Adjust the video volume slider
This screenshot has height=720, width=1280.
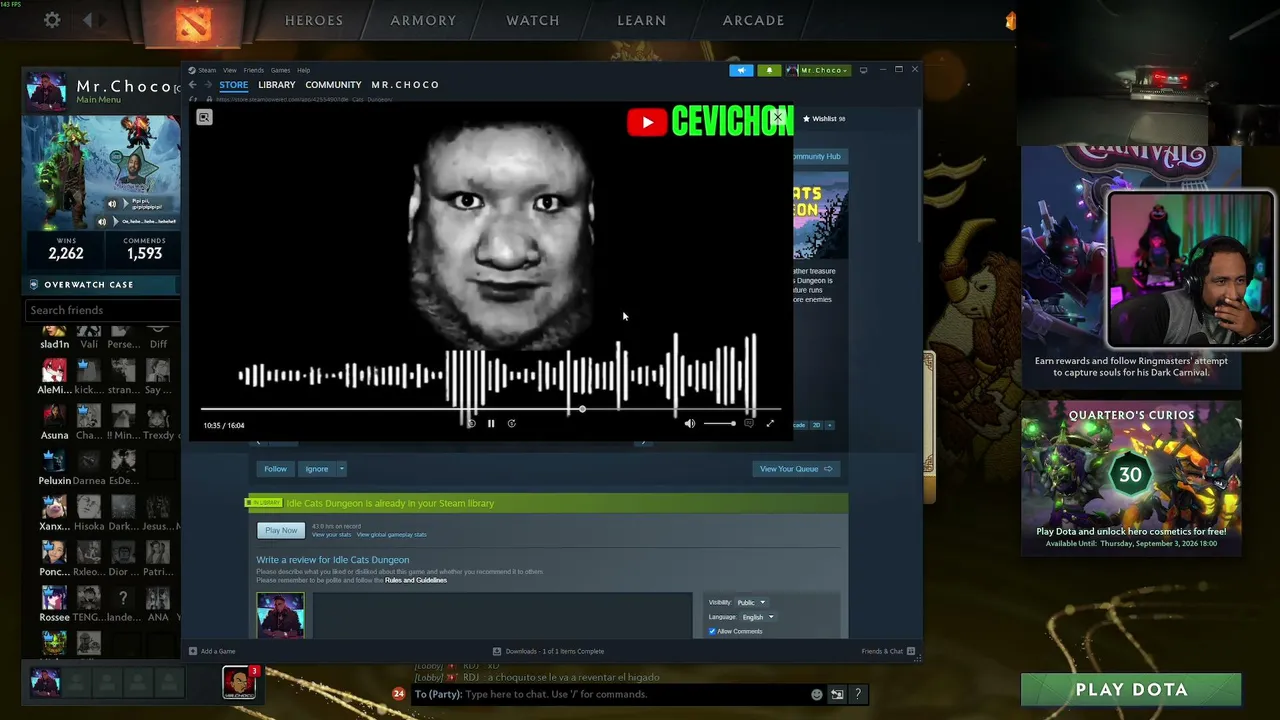(x=719, y=424)
